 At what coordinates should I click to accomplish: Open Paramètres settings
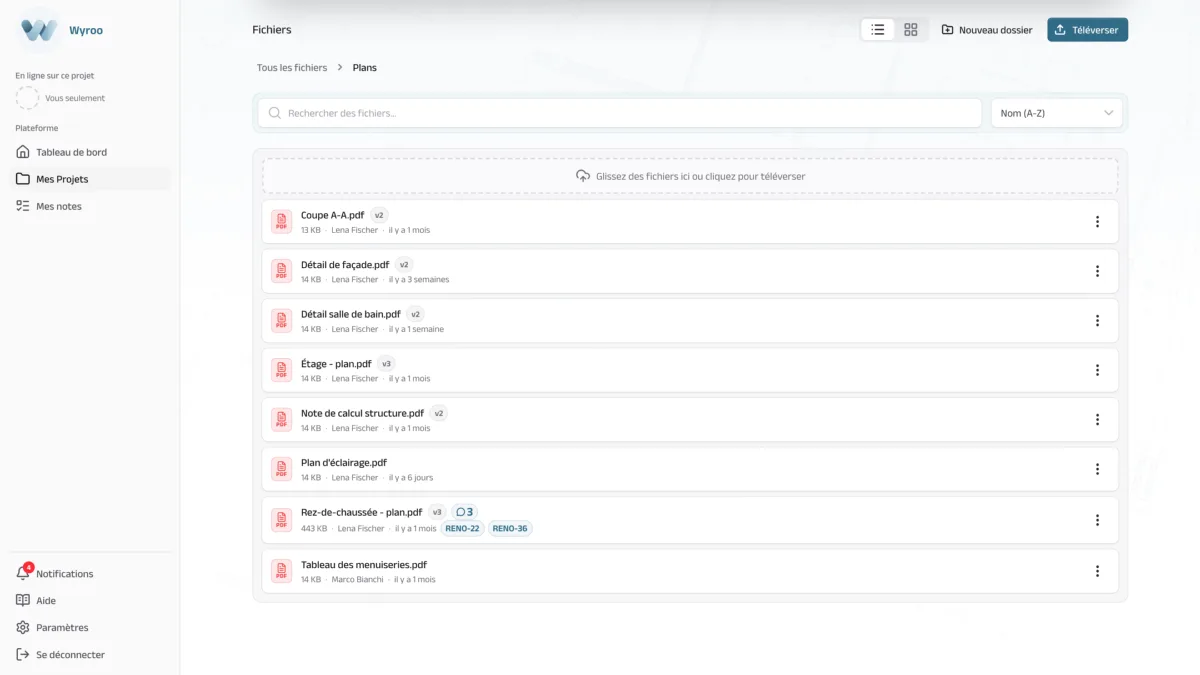click(90, 628)
